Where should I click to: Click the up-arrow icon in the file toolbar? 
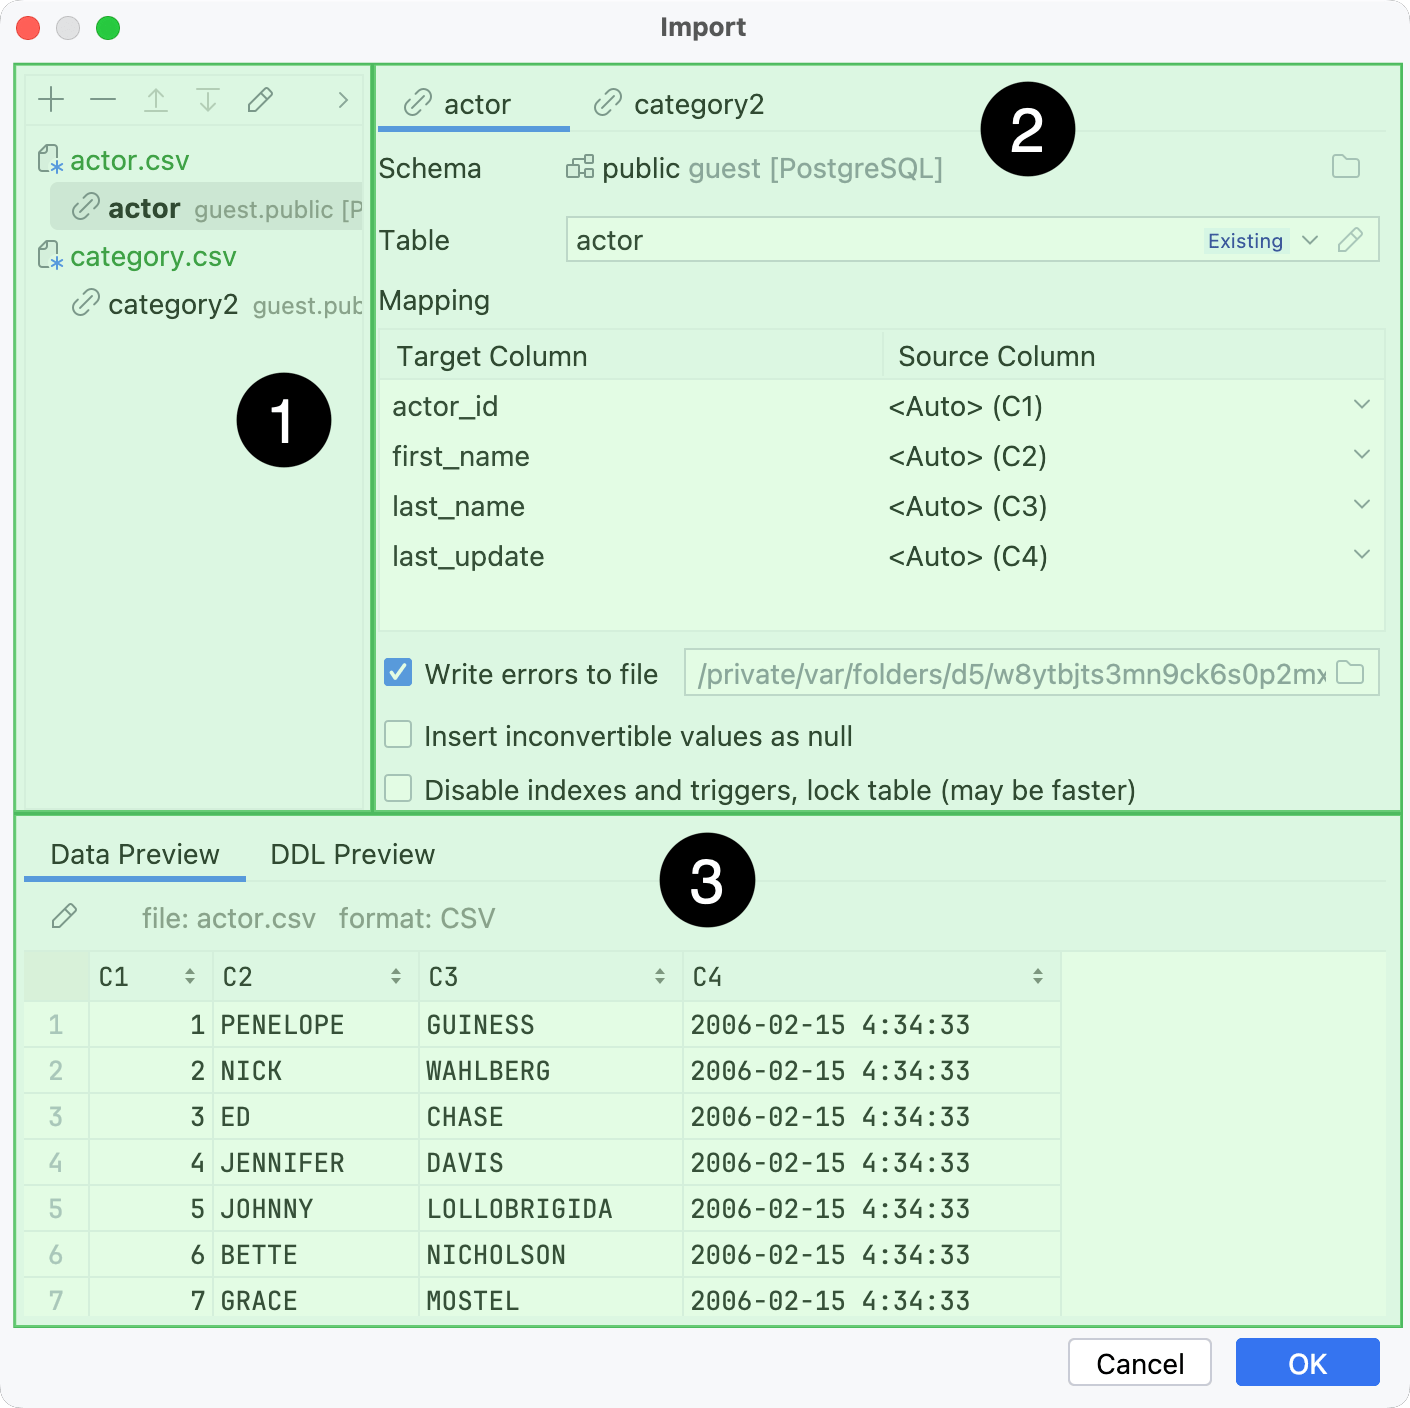tap(156, 99)
